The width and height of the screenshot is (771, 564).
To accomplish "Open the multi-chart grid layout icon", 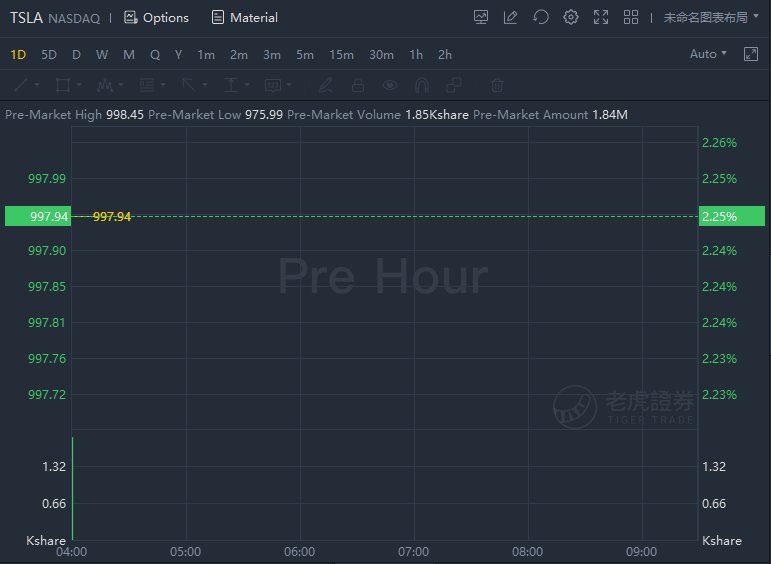I will 631,17.
